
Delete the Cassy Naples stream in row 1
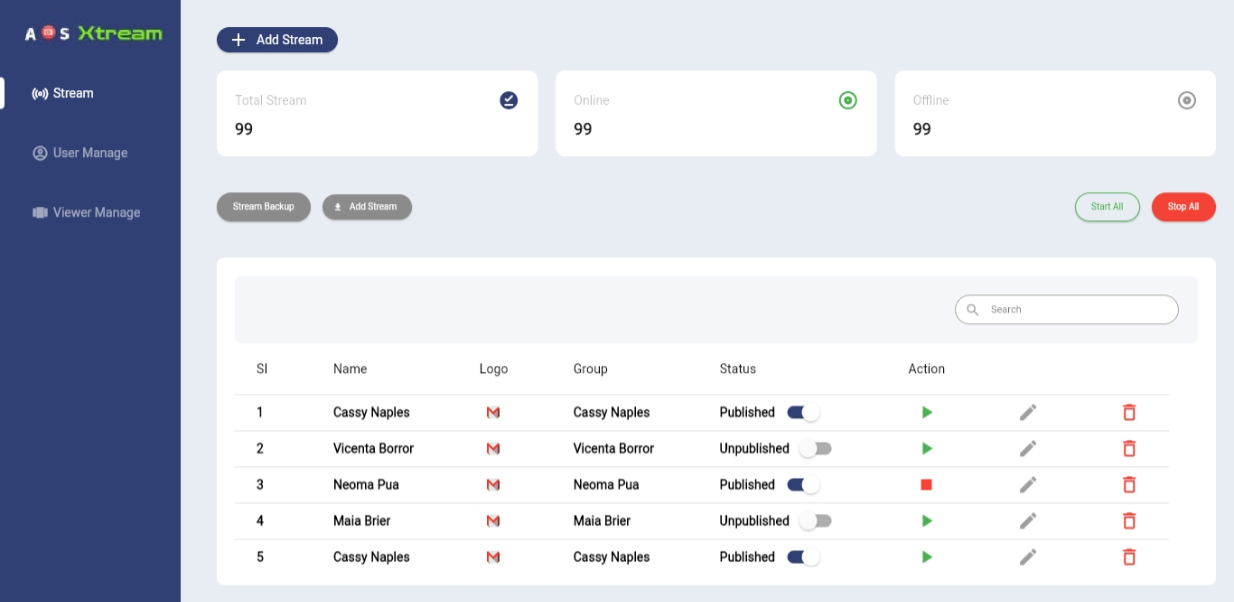pyautogui.click(x=1129, y=412)
